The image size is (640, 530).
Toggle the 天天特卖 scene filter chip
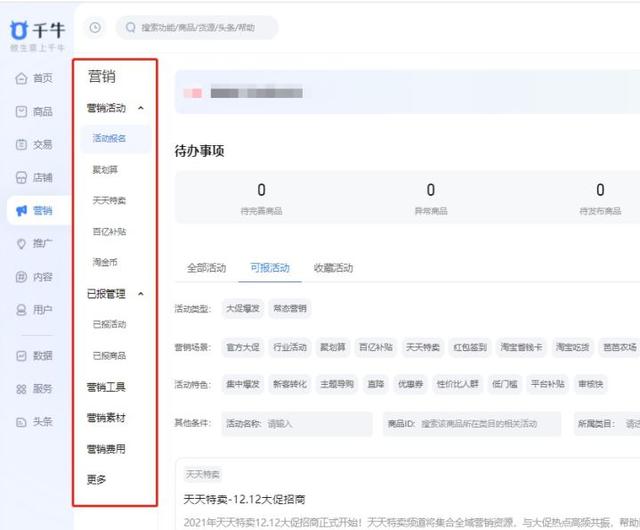422,347
